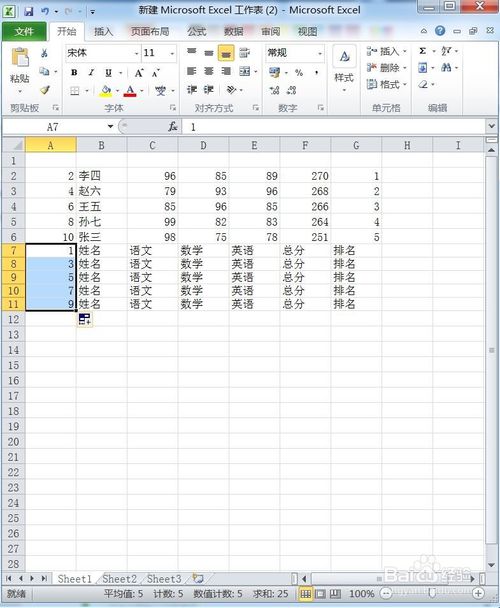The height and width of the screenshot is (608, 500).
Task: Click the fx insert function icon
Action: [x=173, y=126]
